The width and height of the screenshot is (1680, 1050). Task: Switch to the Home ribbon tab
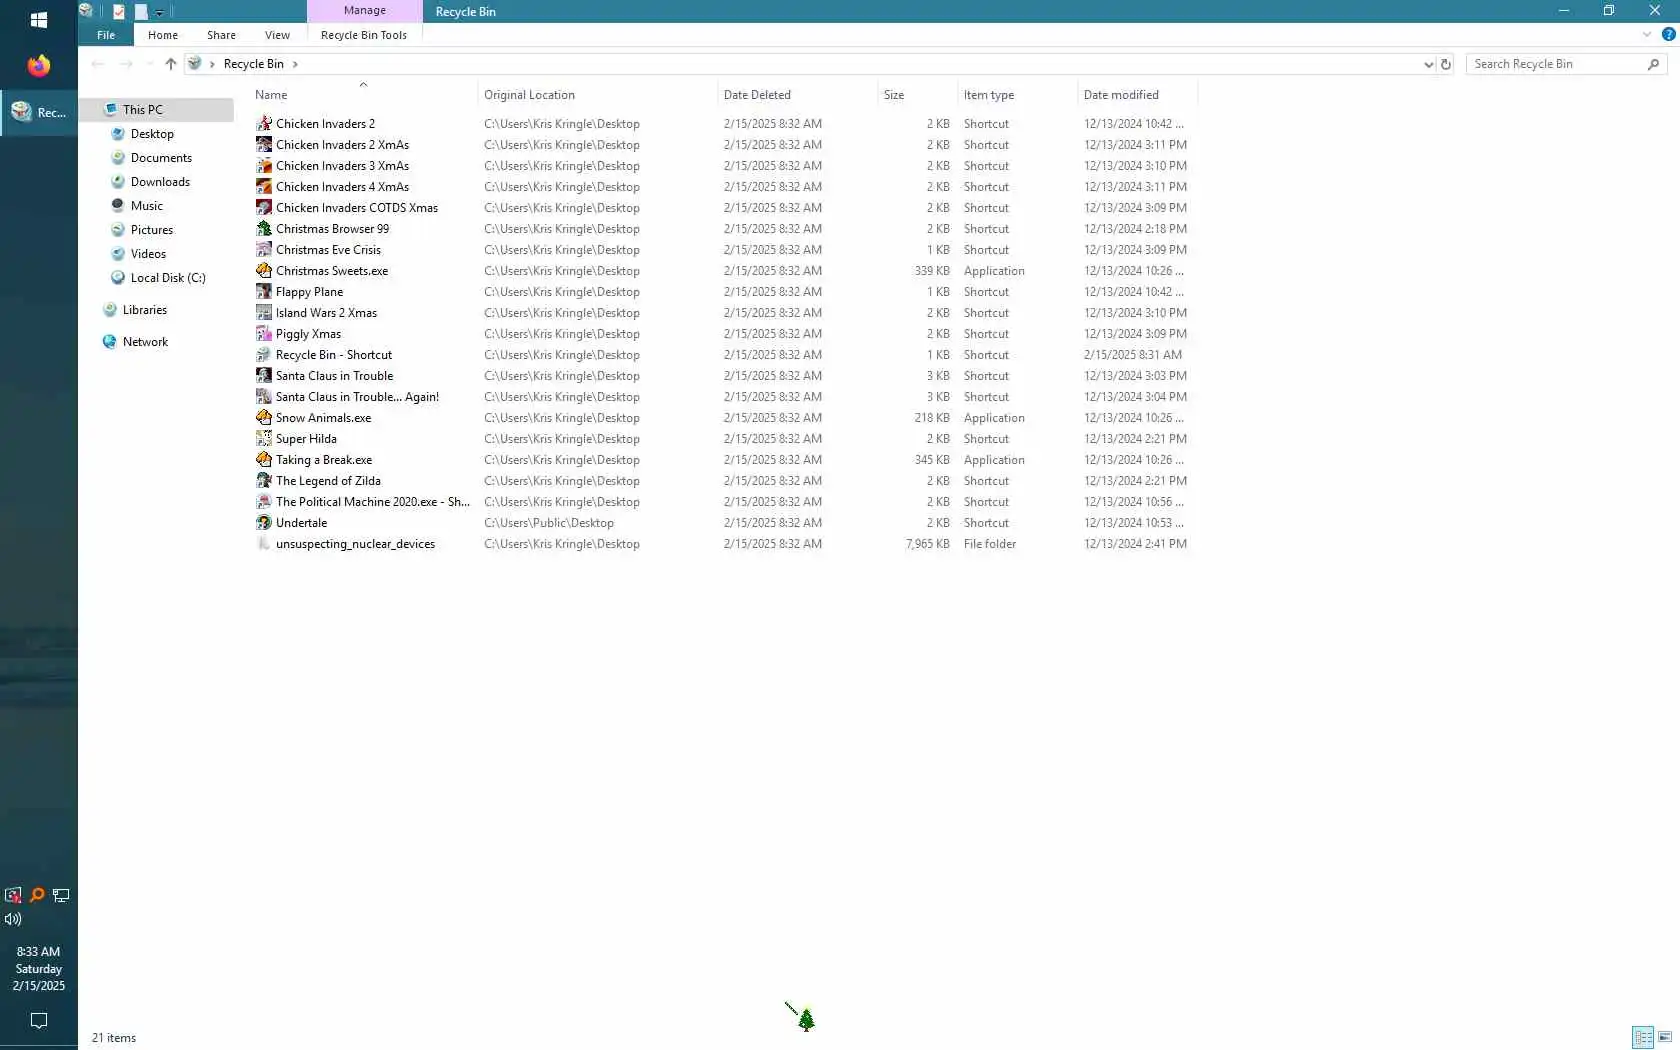pyautogui.click(x=163, y=35)
